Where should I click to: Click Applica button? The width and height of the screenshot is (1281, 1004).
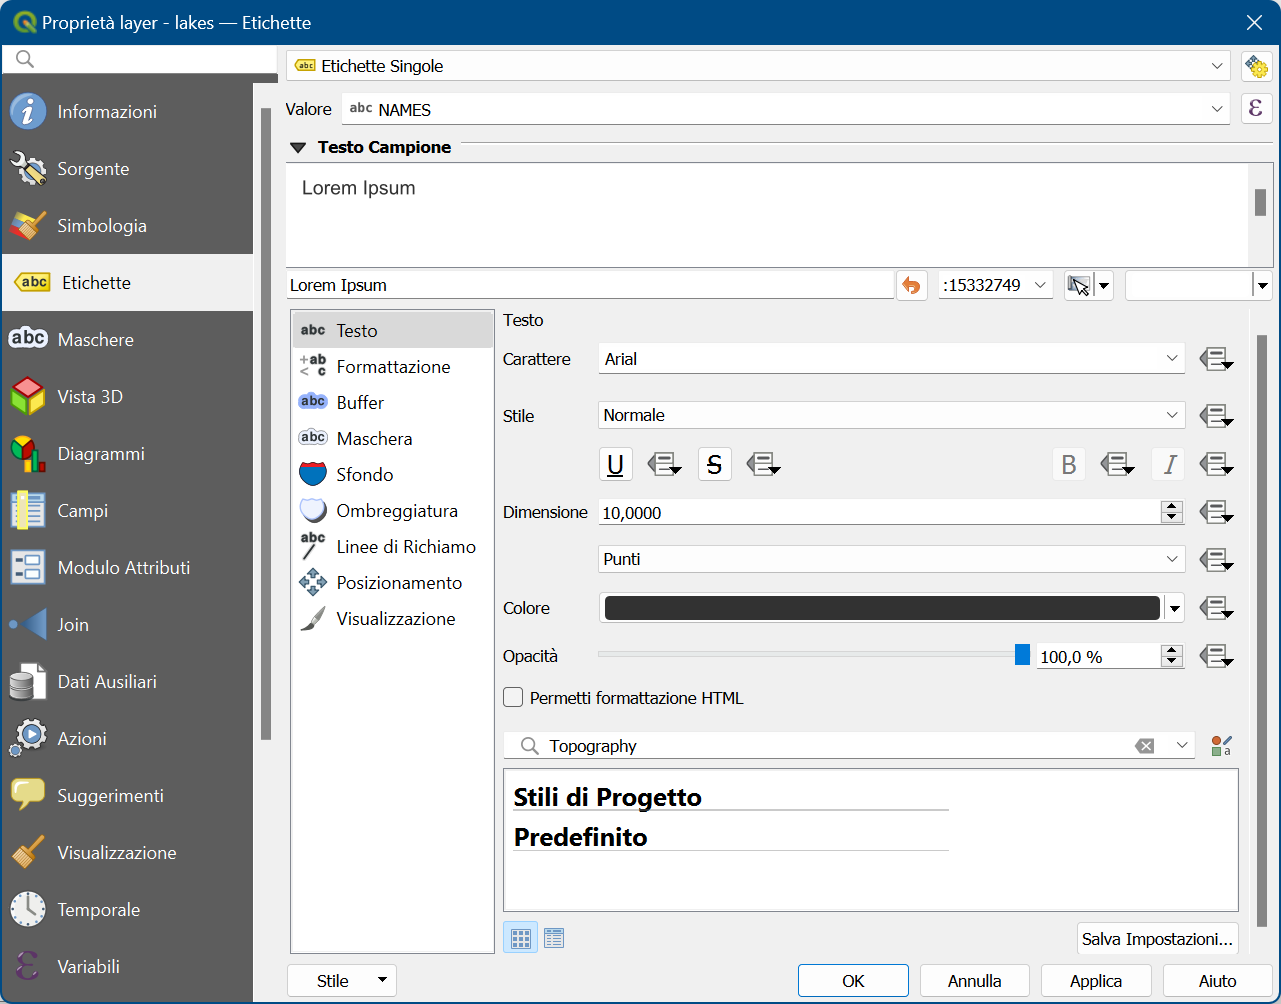(x=1096, y=981)
